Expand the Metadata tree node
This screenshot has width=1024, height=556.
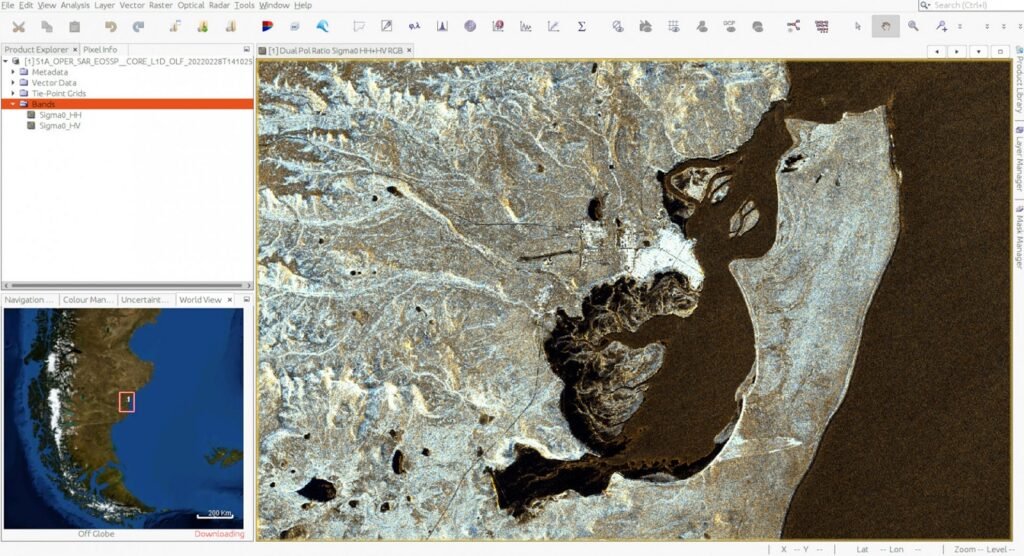tap(13, 72)
